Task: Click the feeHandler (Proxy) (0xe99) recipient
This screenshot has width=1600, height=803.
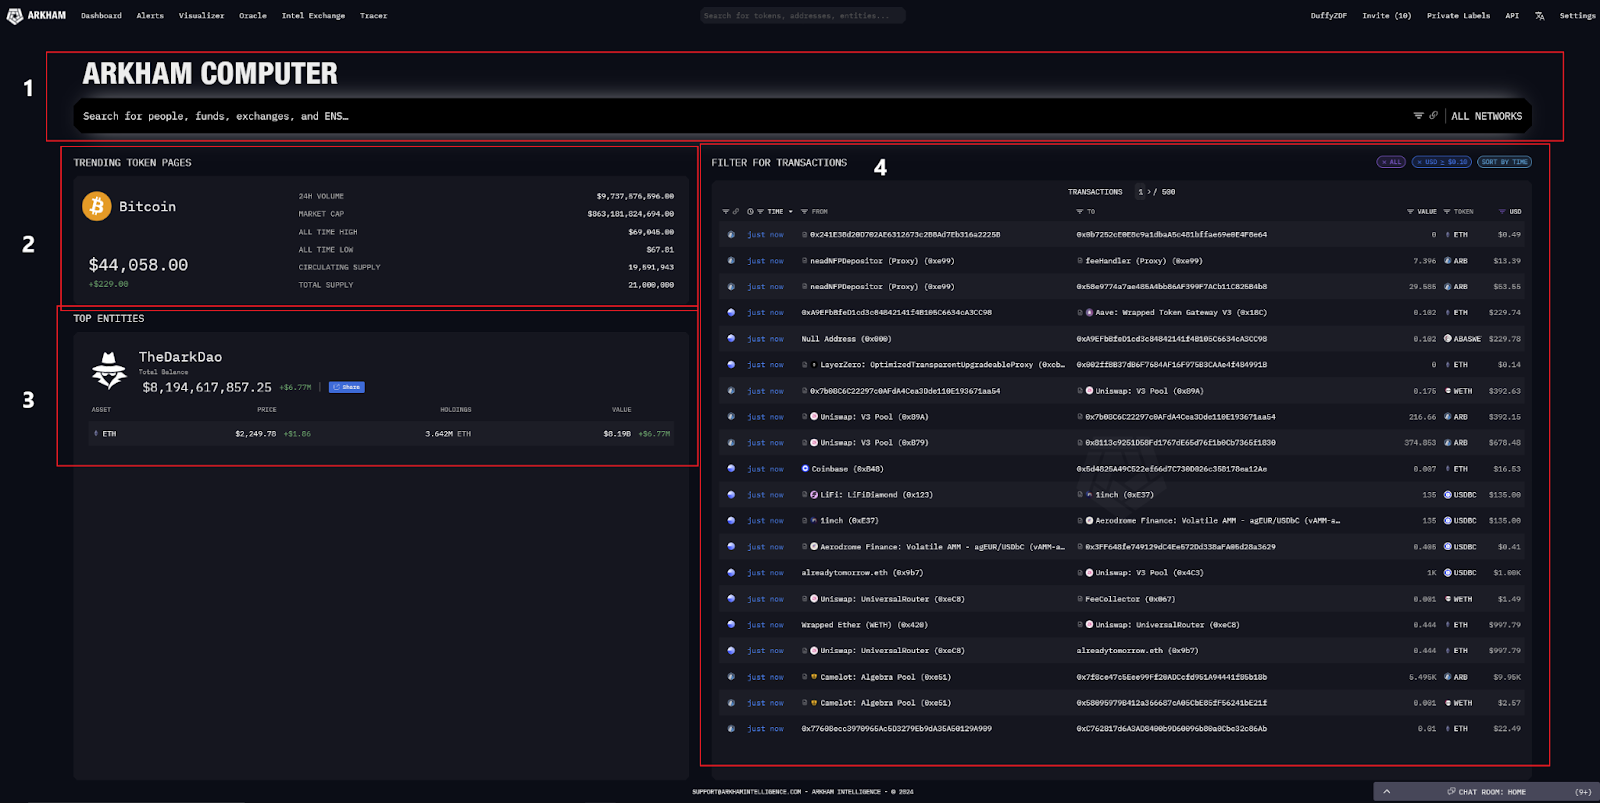Action: point(1144,261)
